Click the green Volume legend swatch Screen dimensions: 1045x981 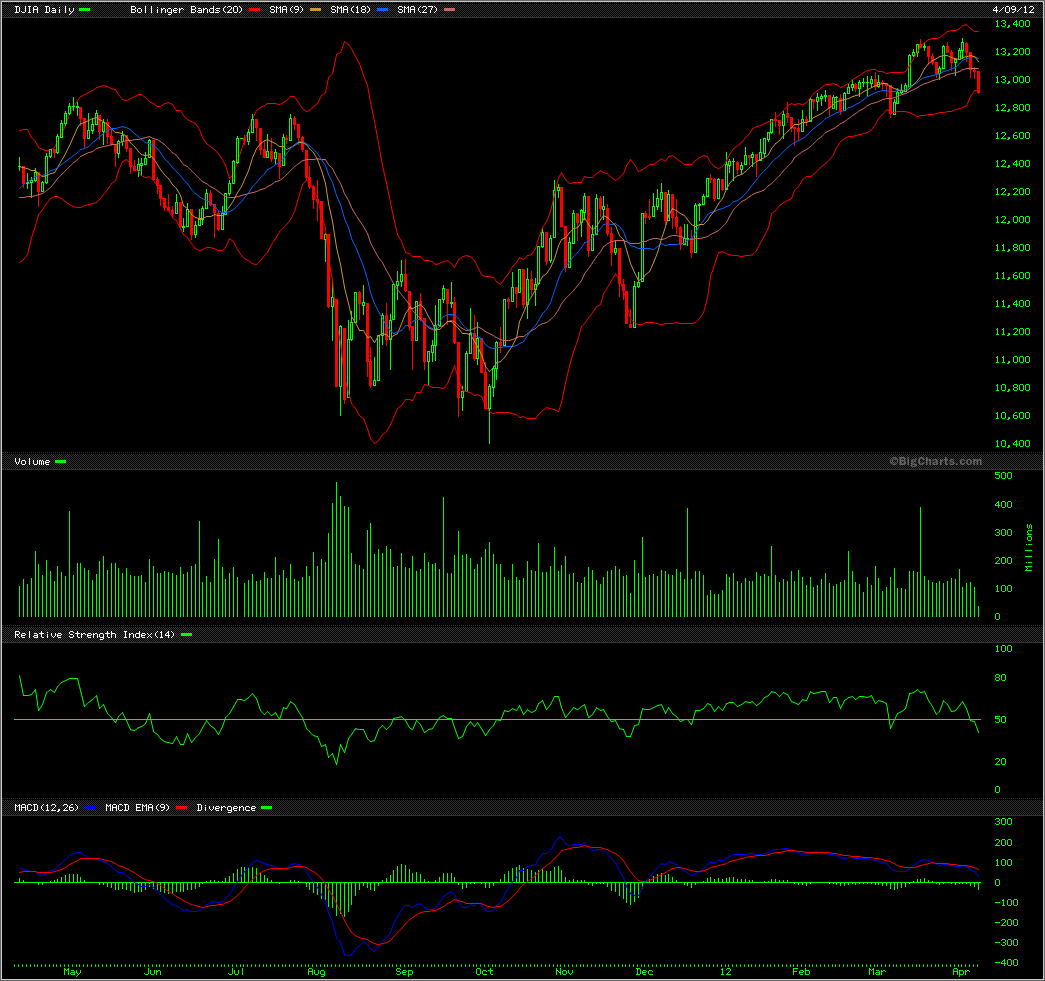click(60, 462)
